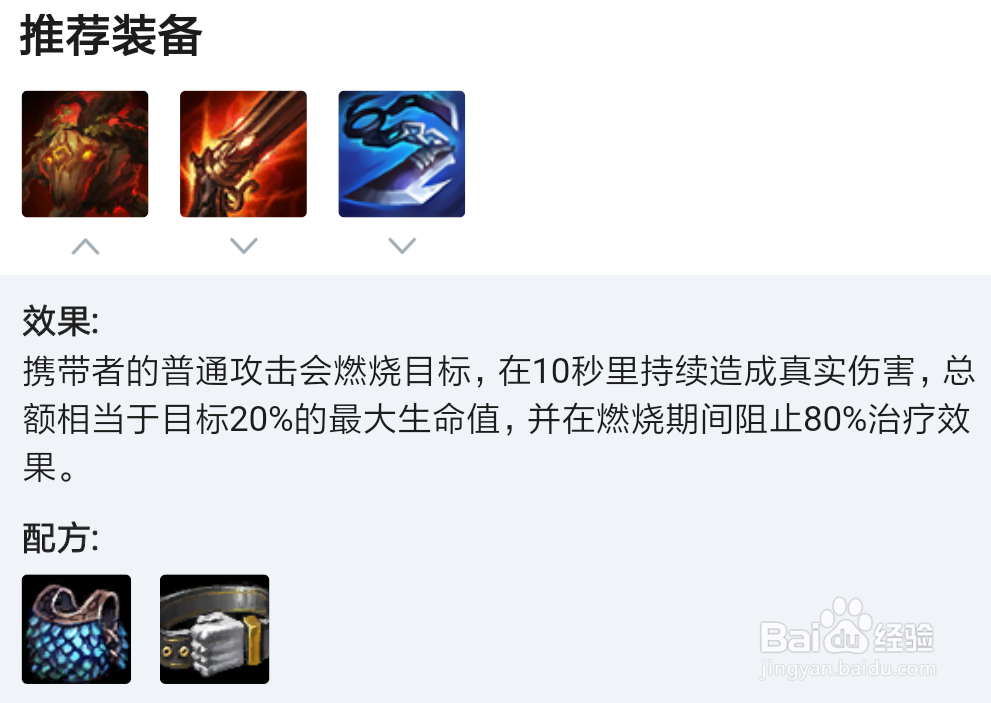Click the line mentioning 20%的最大生命值
Viewport: 991px width, 703px height.
point(496,419)
